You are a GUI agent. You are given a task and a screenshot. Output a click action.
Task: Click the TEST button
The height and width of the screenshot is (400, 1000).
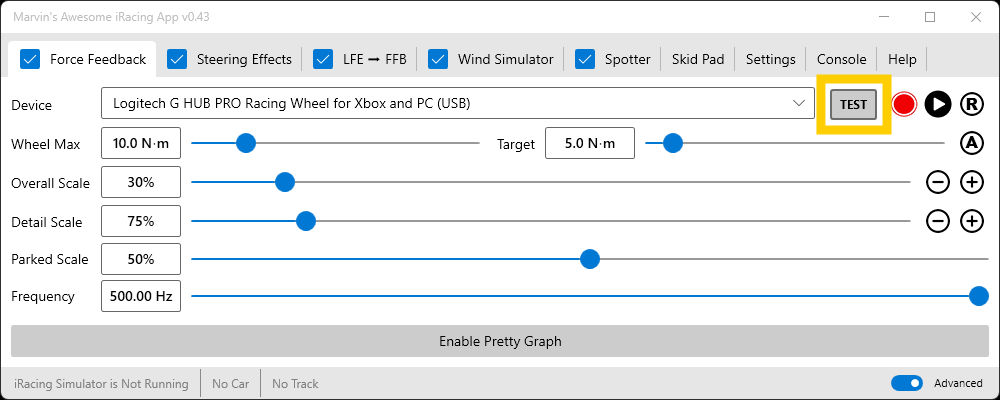pos(853,104)
